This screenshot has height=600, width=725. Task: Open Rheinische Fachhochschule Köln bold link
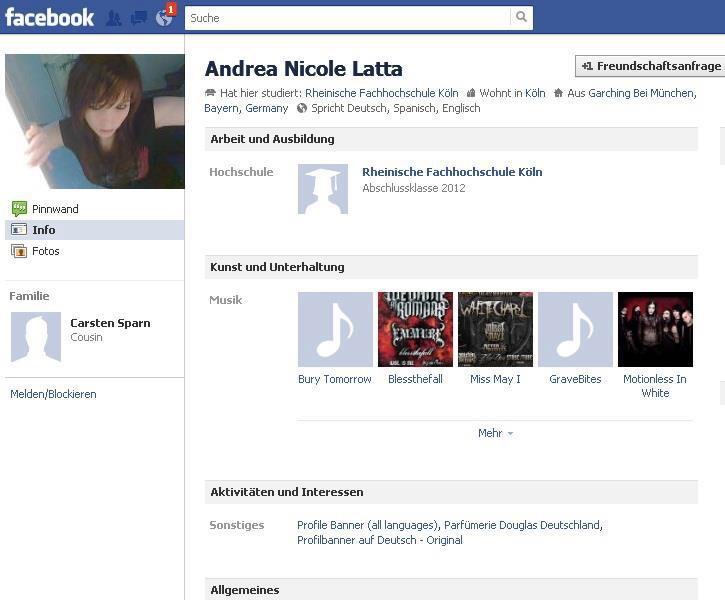pos(452,172)
